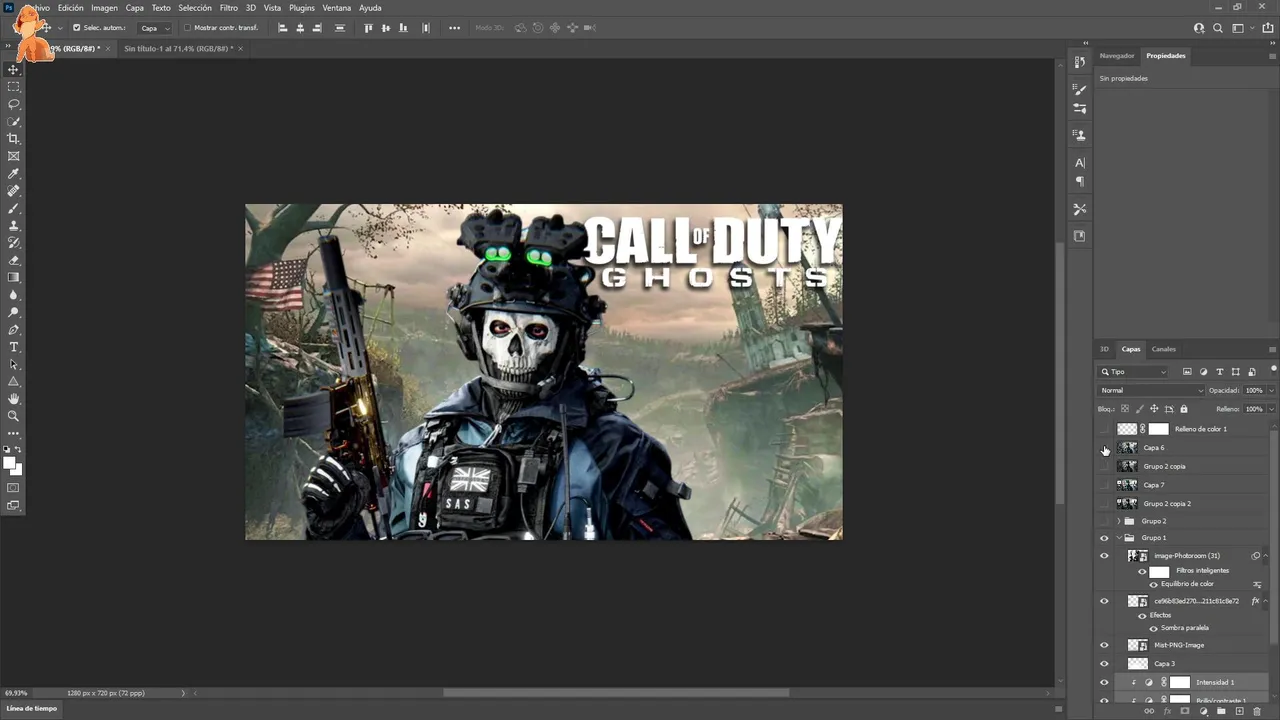1280x720 pixels.
Task: Open the Ventana menu
Action: pos(337,8)
